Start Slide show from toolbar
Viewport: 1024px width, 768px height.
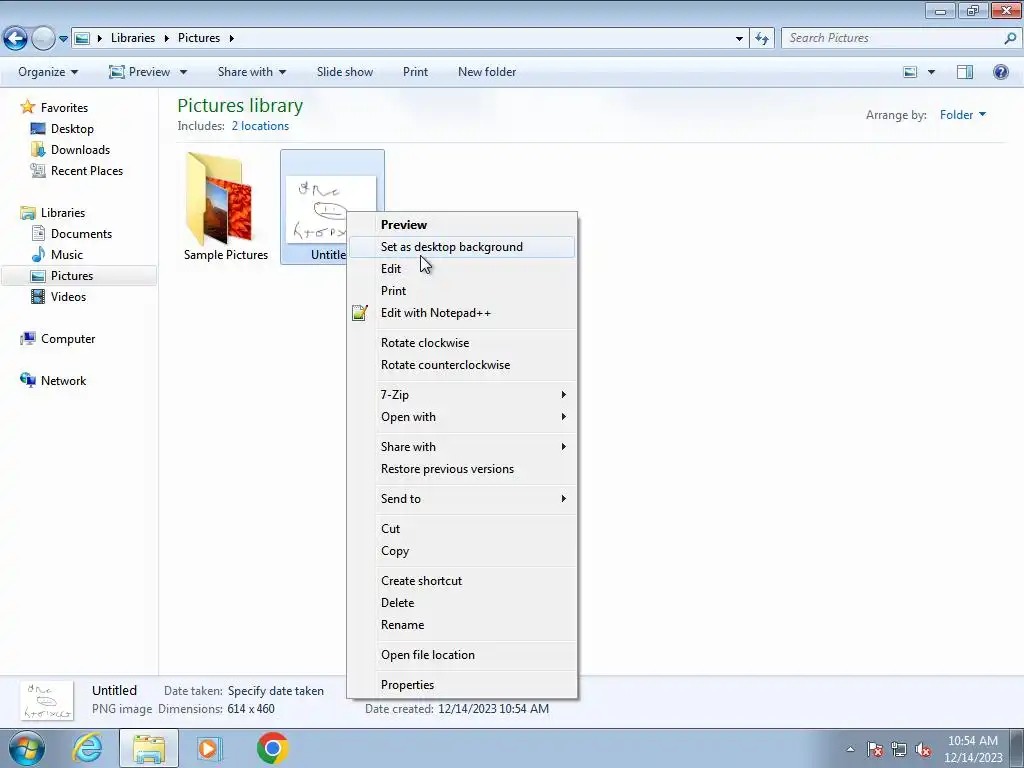pos(345,72)
